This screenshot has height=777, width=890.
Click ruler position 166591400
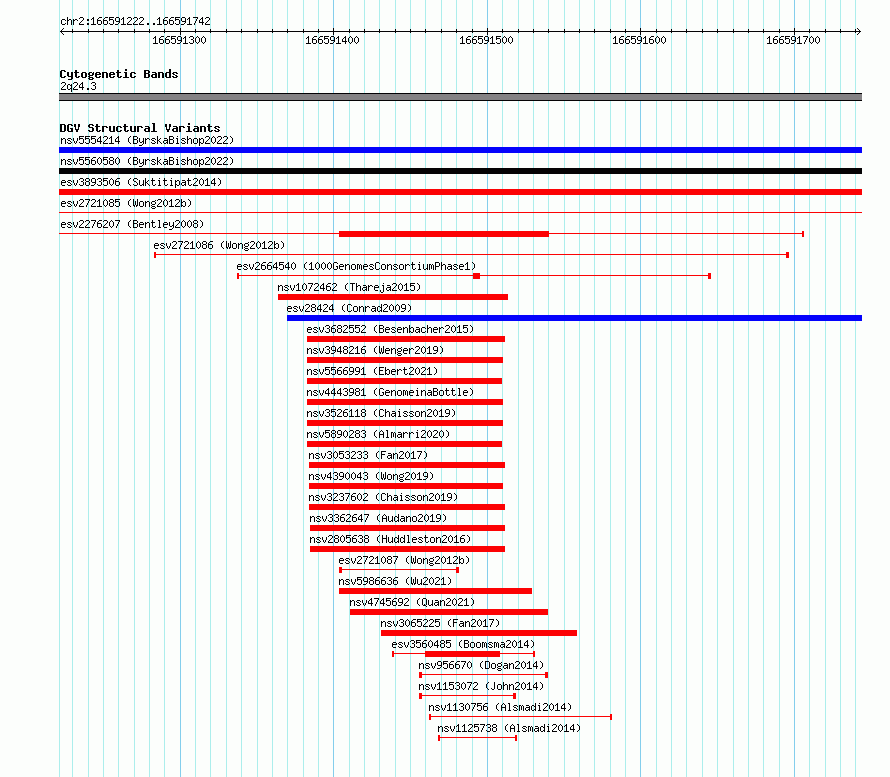pyautogui.click(x=333, y=40)
